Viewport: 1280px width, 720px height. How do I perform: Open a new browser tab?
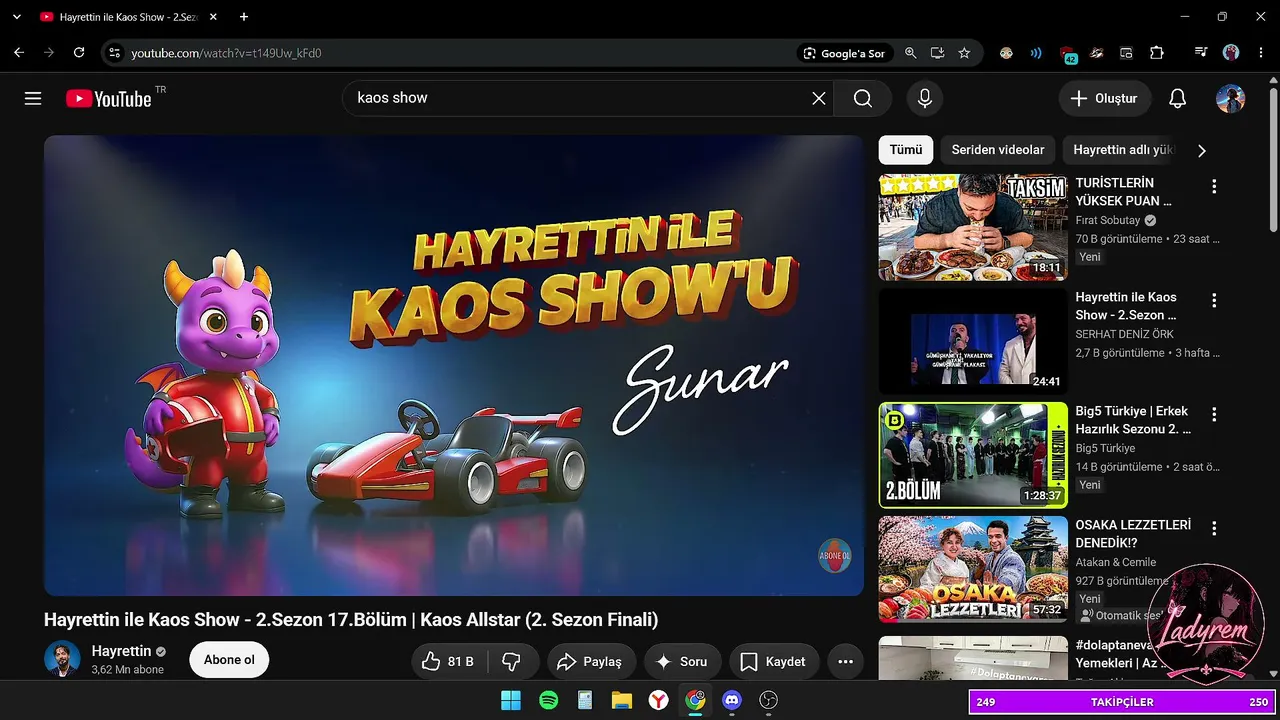click(244, 17)
